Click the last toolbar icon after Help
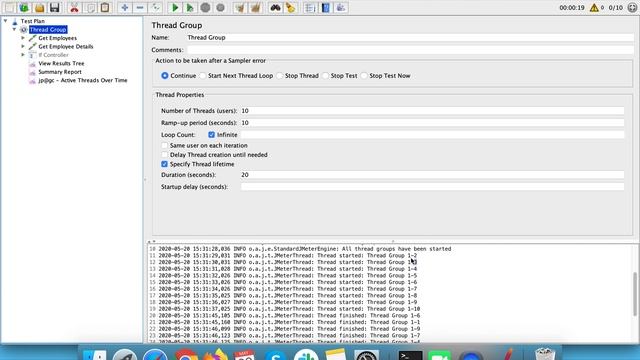The height and width of the screenshot is (360, 640). 341,7
